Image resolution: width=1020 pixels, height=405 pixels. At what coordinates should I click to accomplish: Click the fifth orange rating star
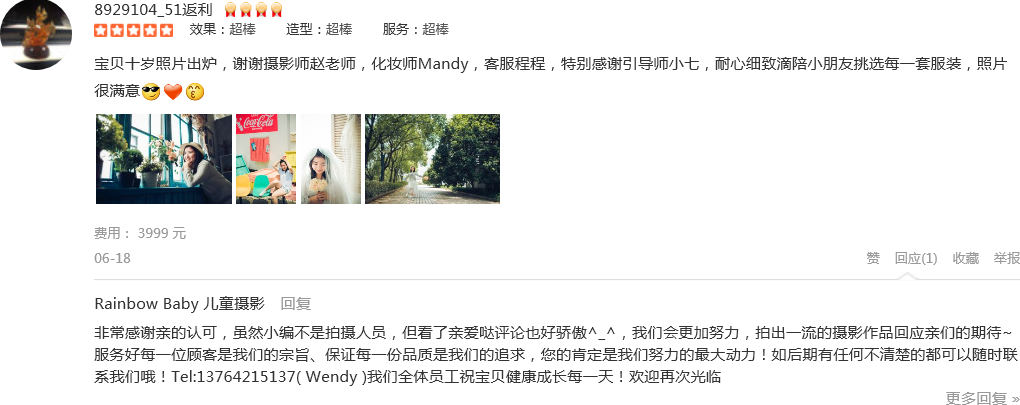[167, 30]
